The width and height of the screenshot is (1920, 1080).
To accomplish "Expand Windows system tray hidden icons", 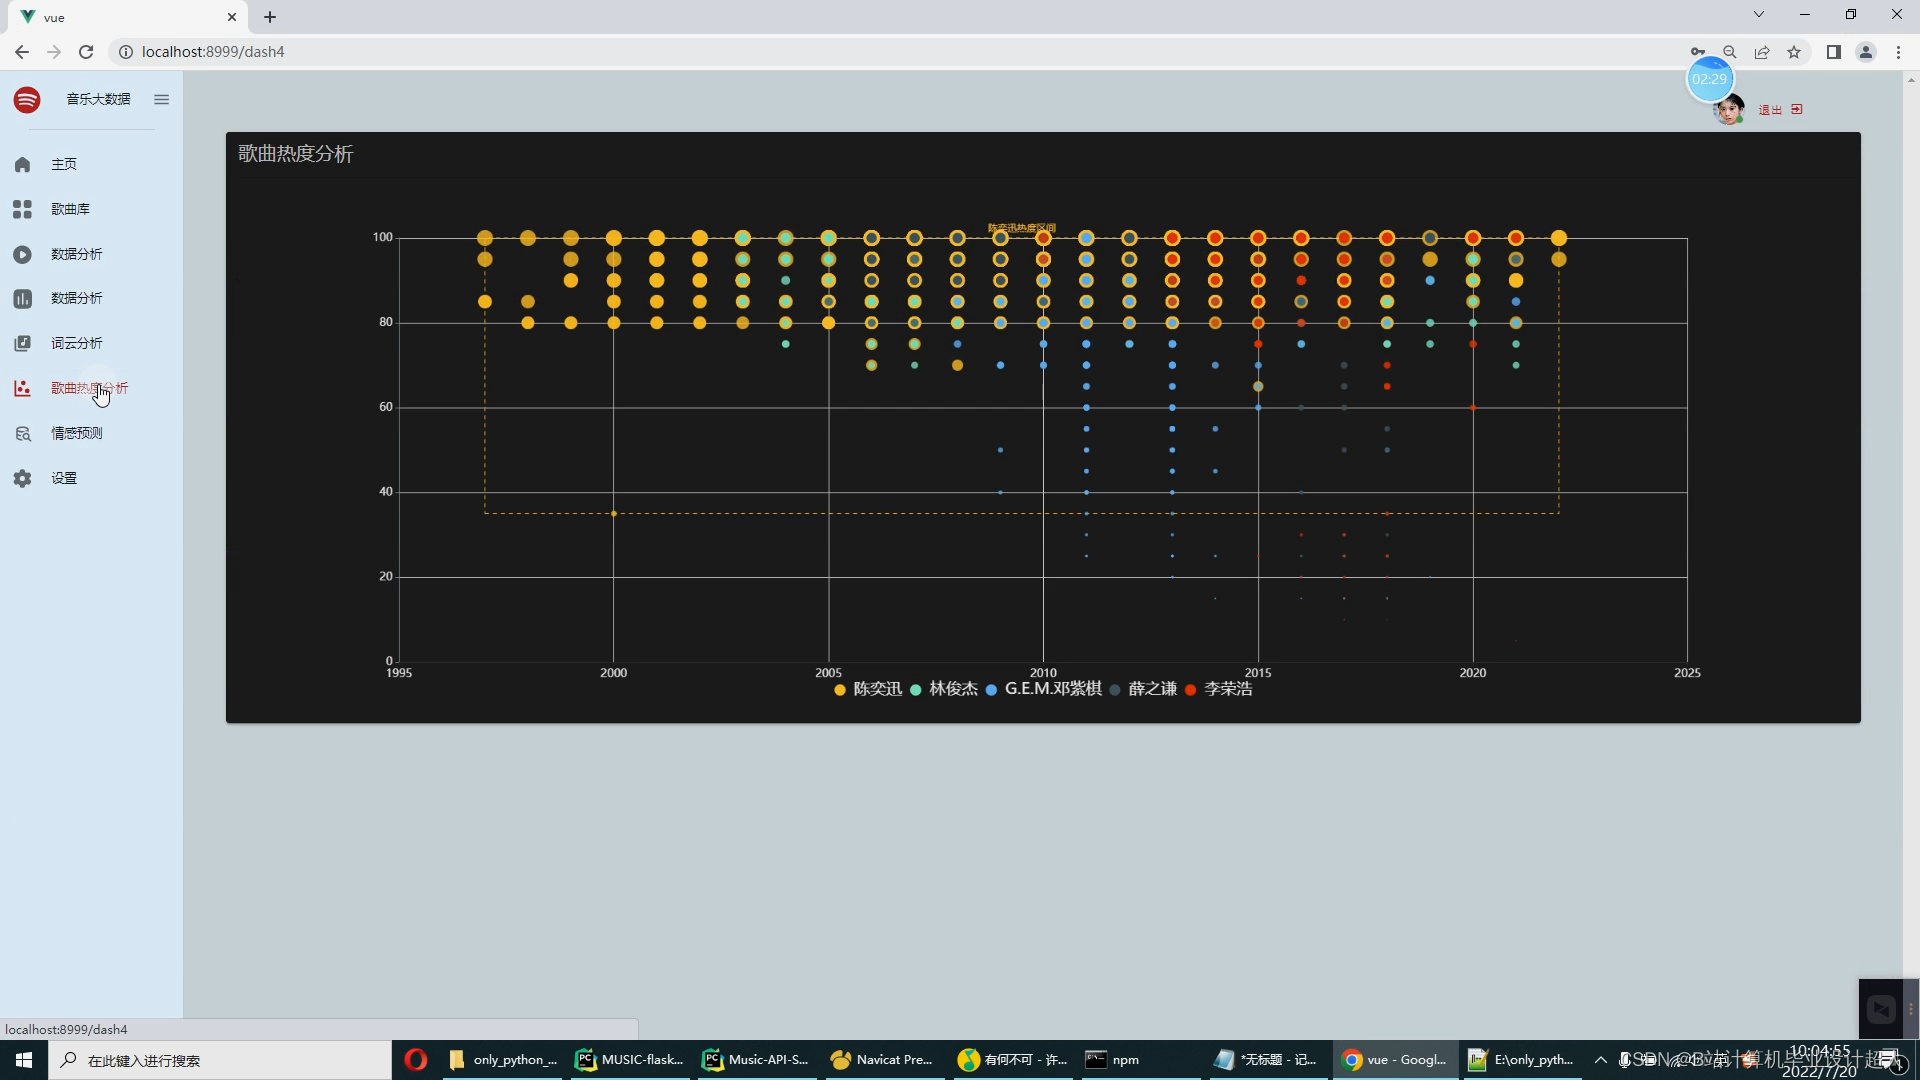I will tap(1600, 1060).
